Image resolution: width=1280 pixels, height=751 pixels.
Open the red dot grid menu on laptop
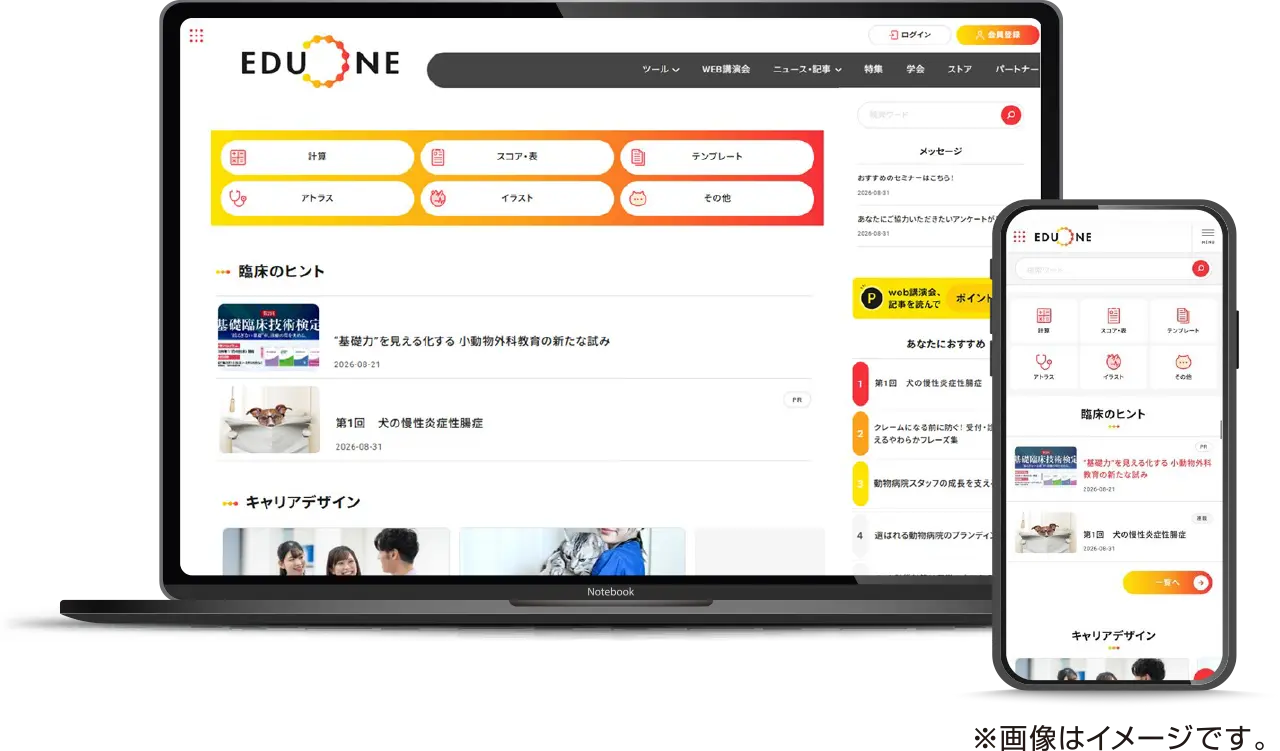tap(197, 36)
